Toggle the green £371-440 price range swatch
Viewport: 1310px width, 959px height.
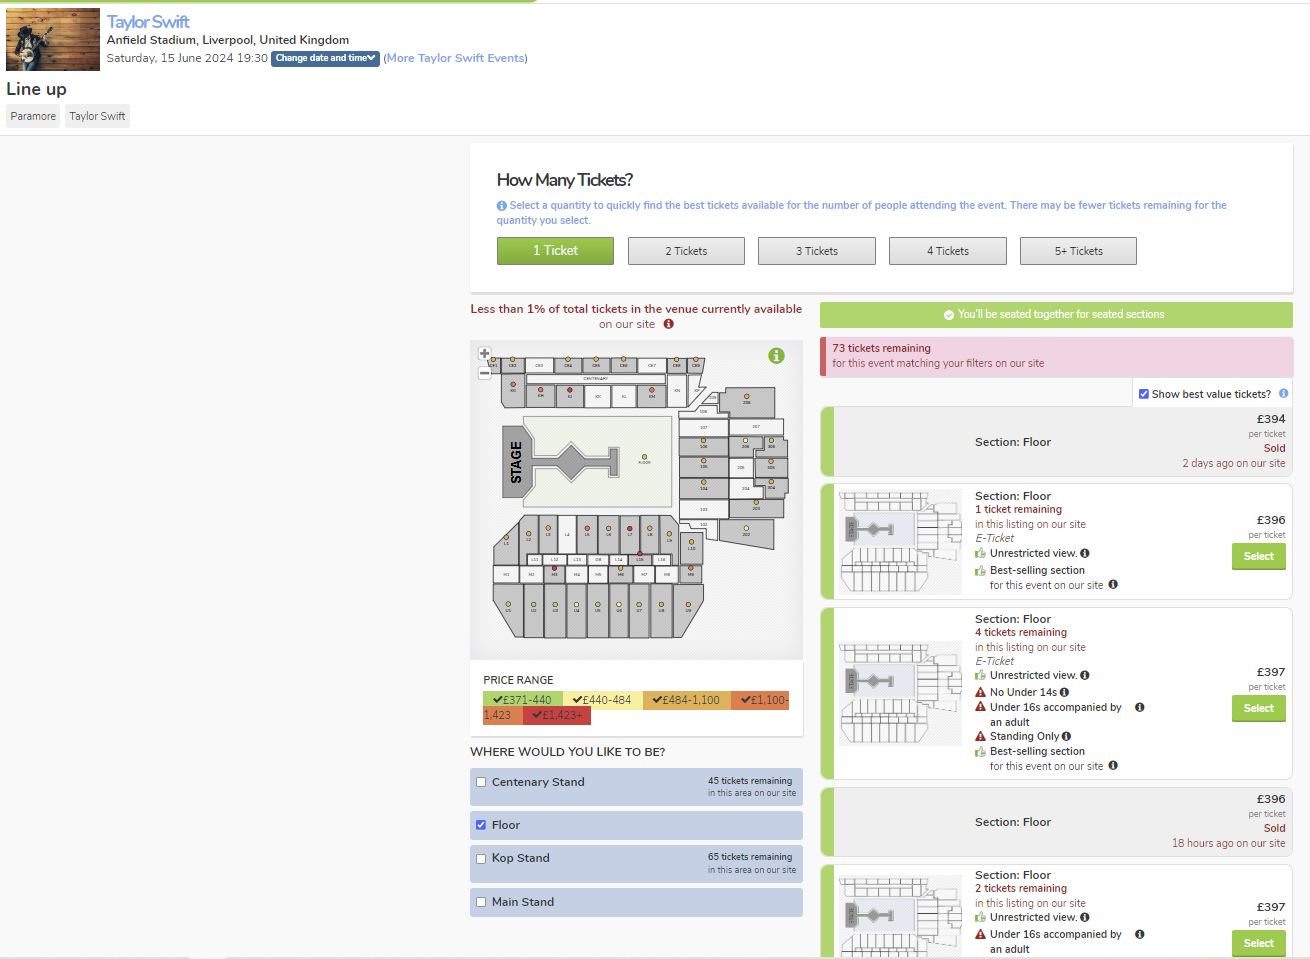pyautogui.click(x=522, y=700)
